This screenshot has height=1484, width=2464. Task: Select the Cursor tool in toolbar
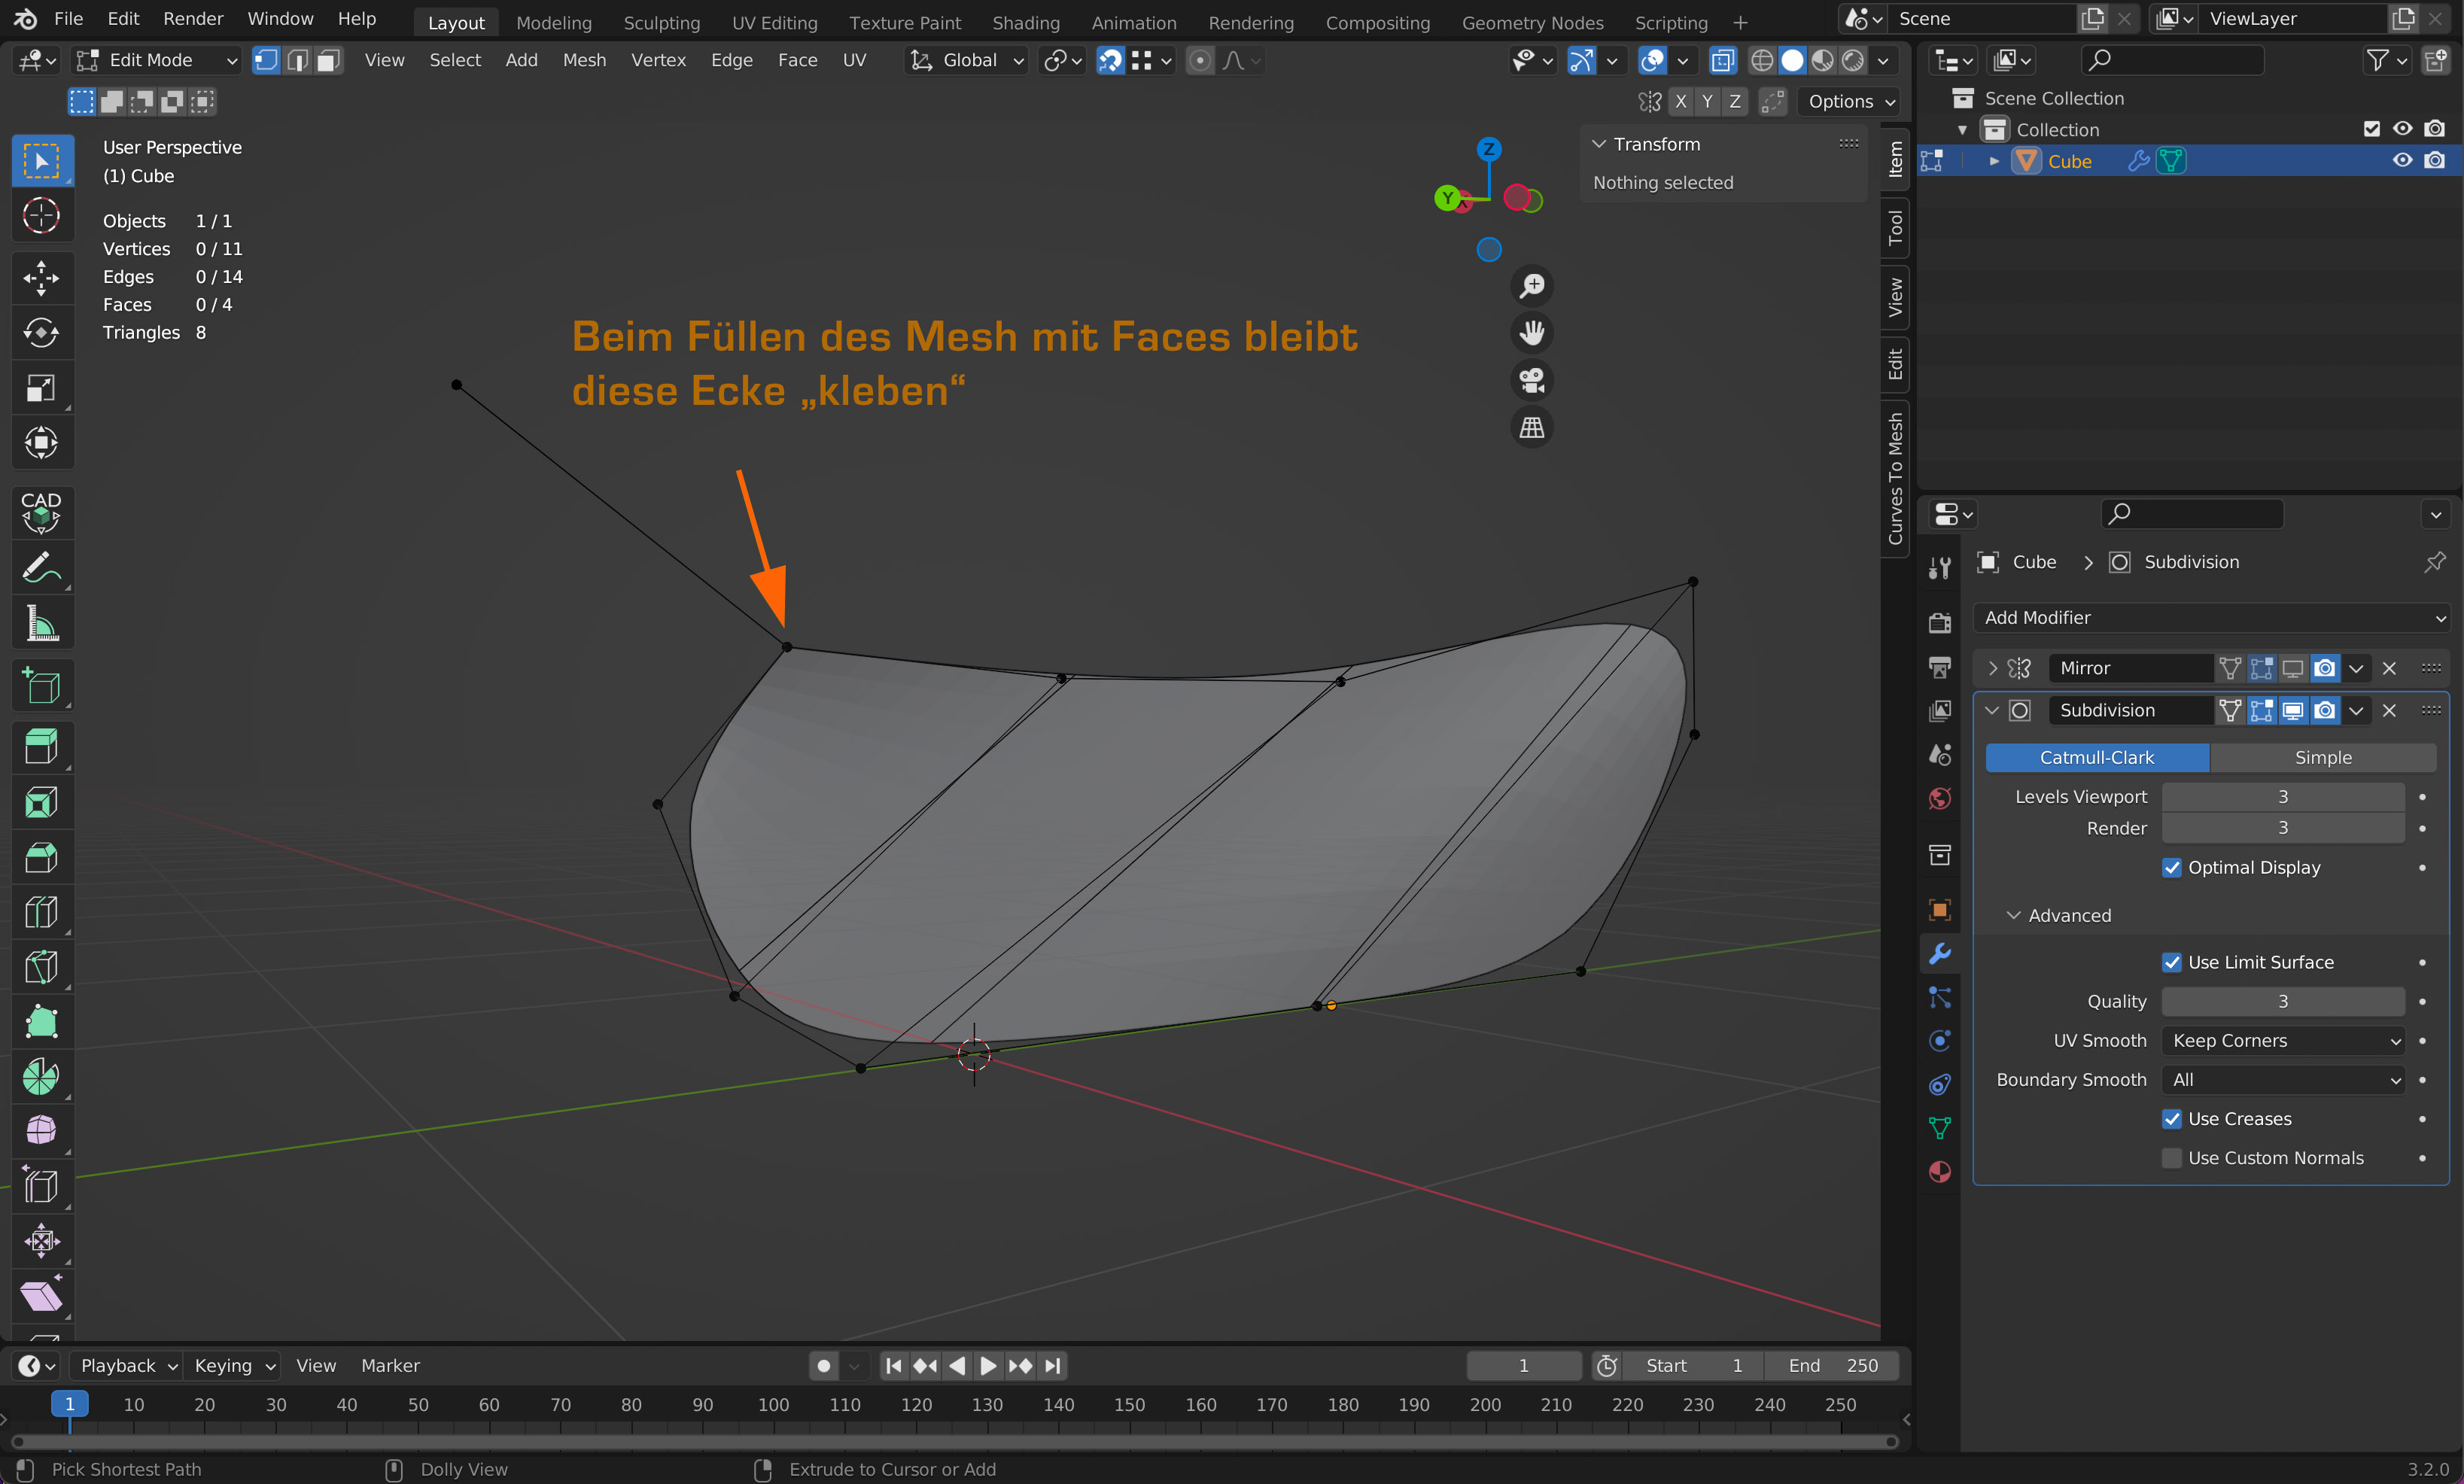pos(41,215)
